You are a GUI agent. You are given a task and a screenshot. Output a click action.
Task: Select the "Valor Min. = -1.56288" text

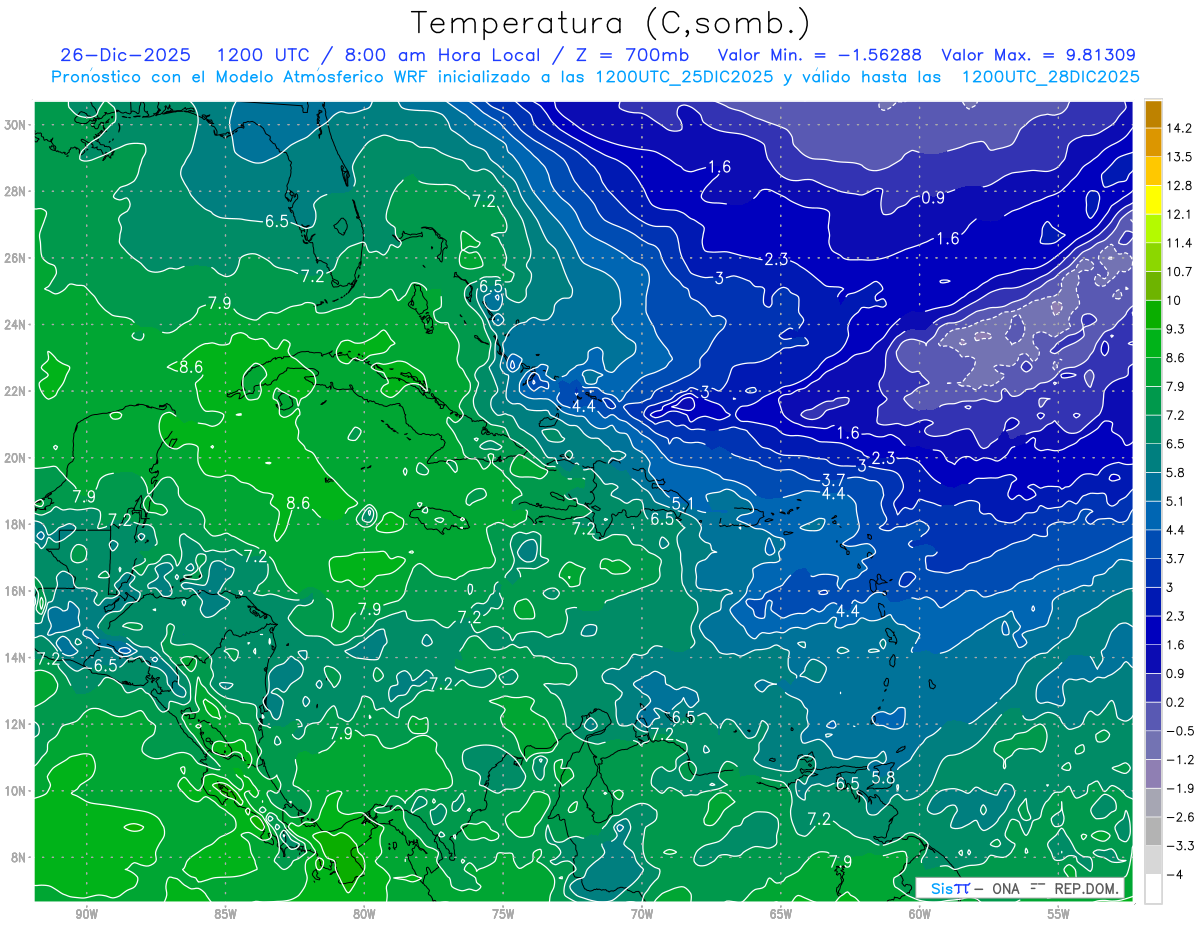coord(820,55)
